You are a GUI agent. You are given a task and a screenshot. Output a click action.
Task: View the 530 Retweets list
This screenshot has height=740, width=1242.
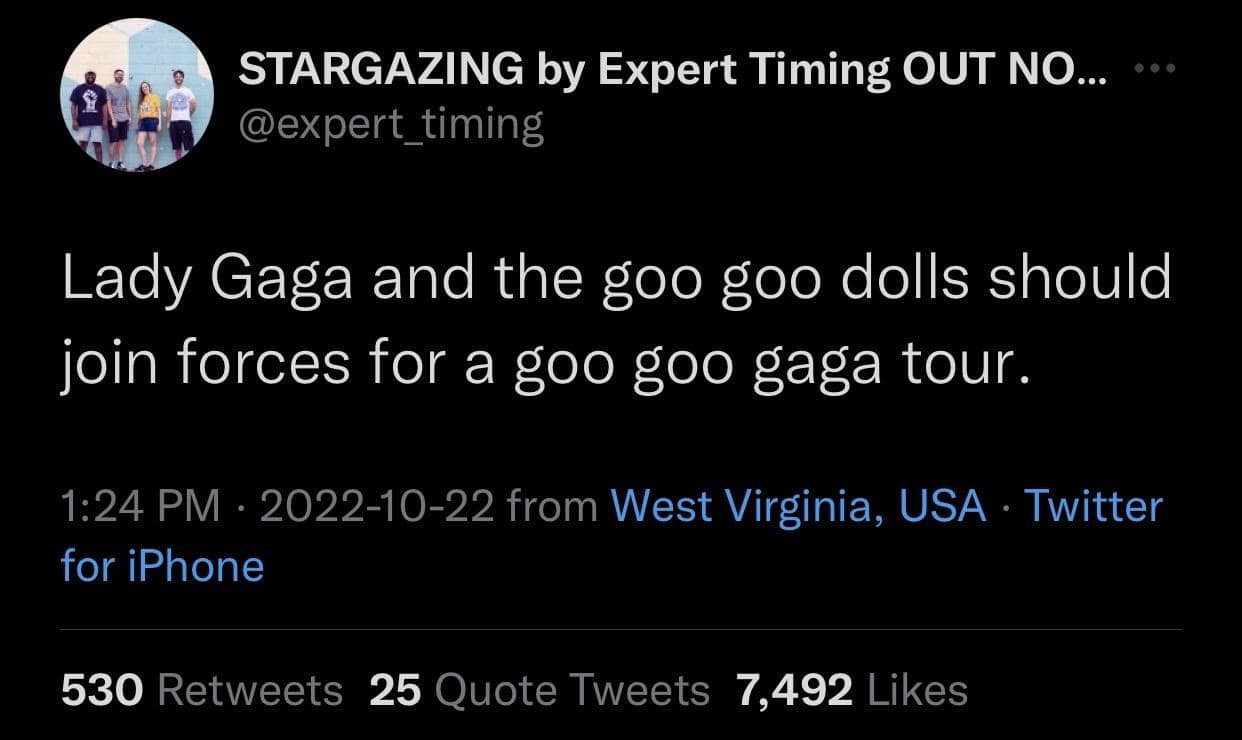(x=200, y=689)
